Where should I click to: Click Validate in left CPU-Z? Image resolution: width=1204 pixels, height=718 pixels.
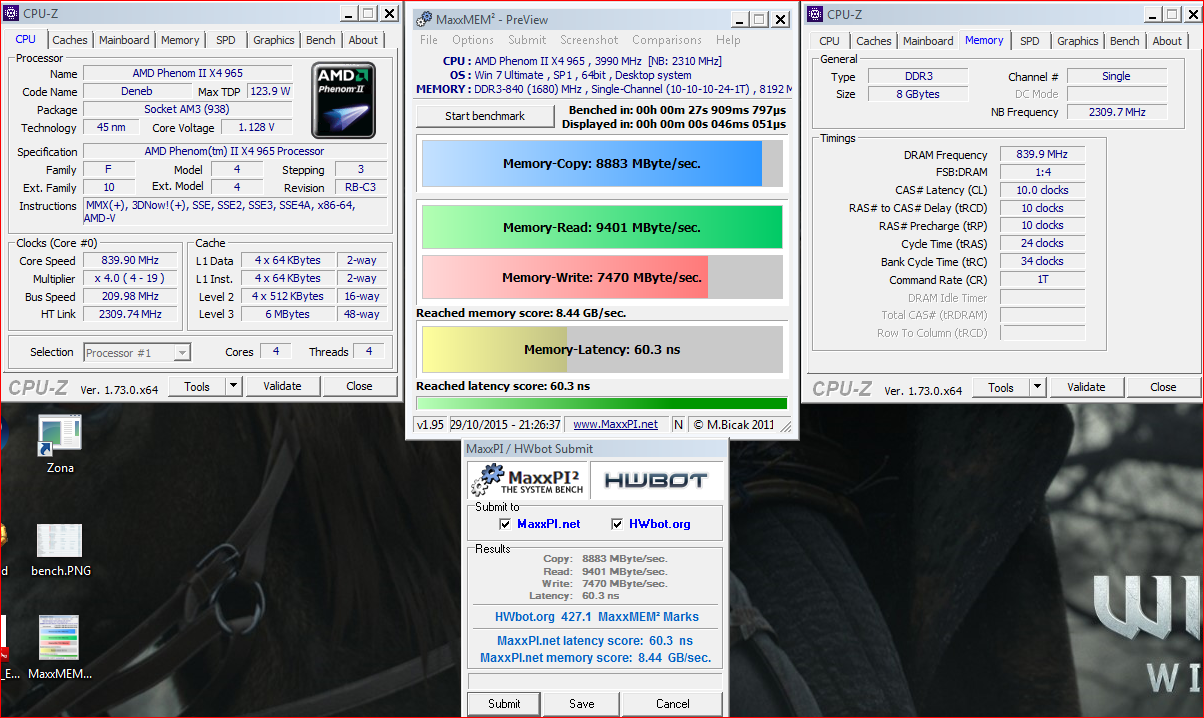[282, 386]
